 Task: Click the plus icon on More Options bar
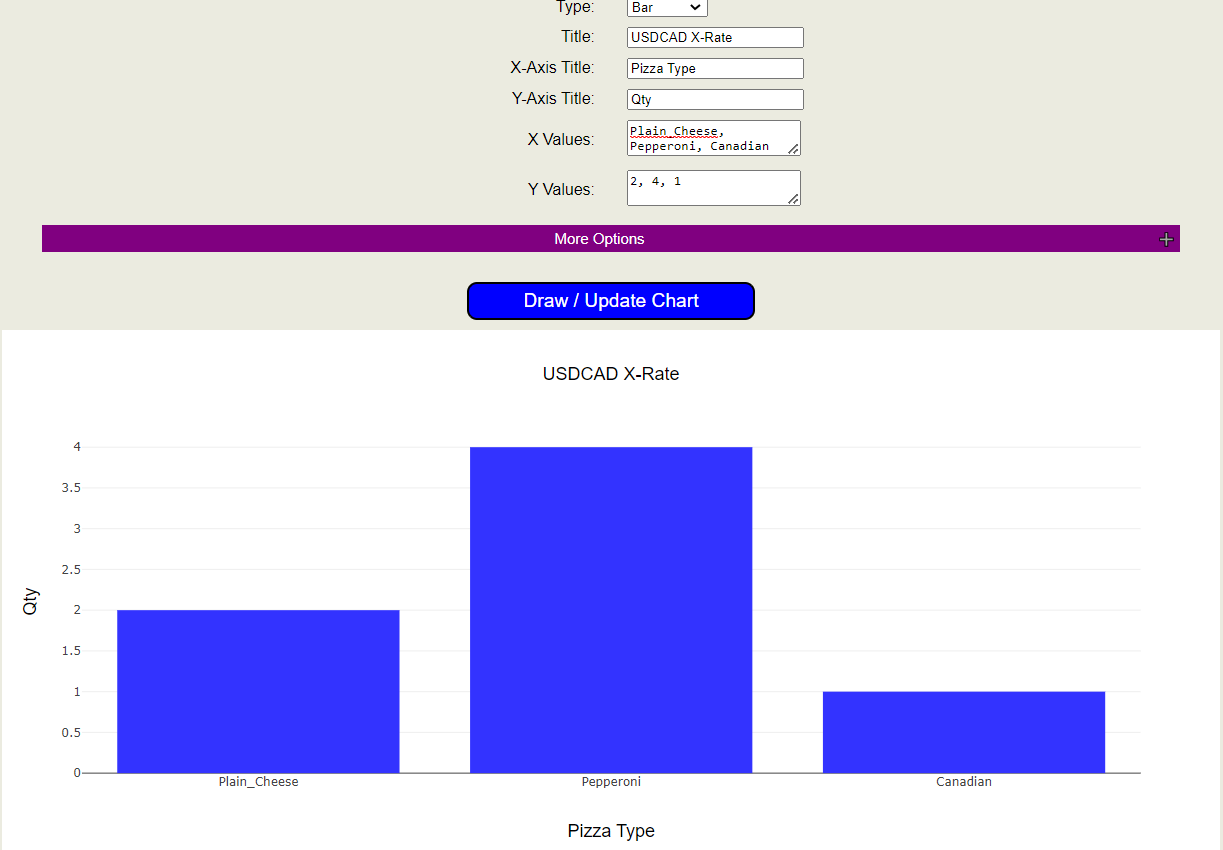[x=1166, y=239]
